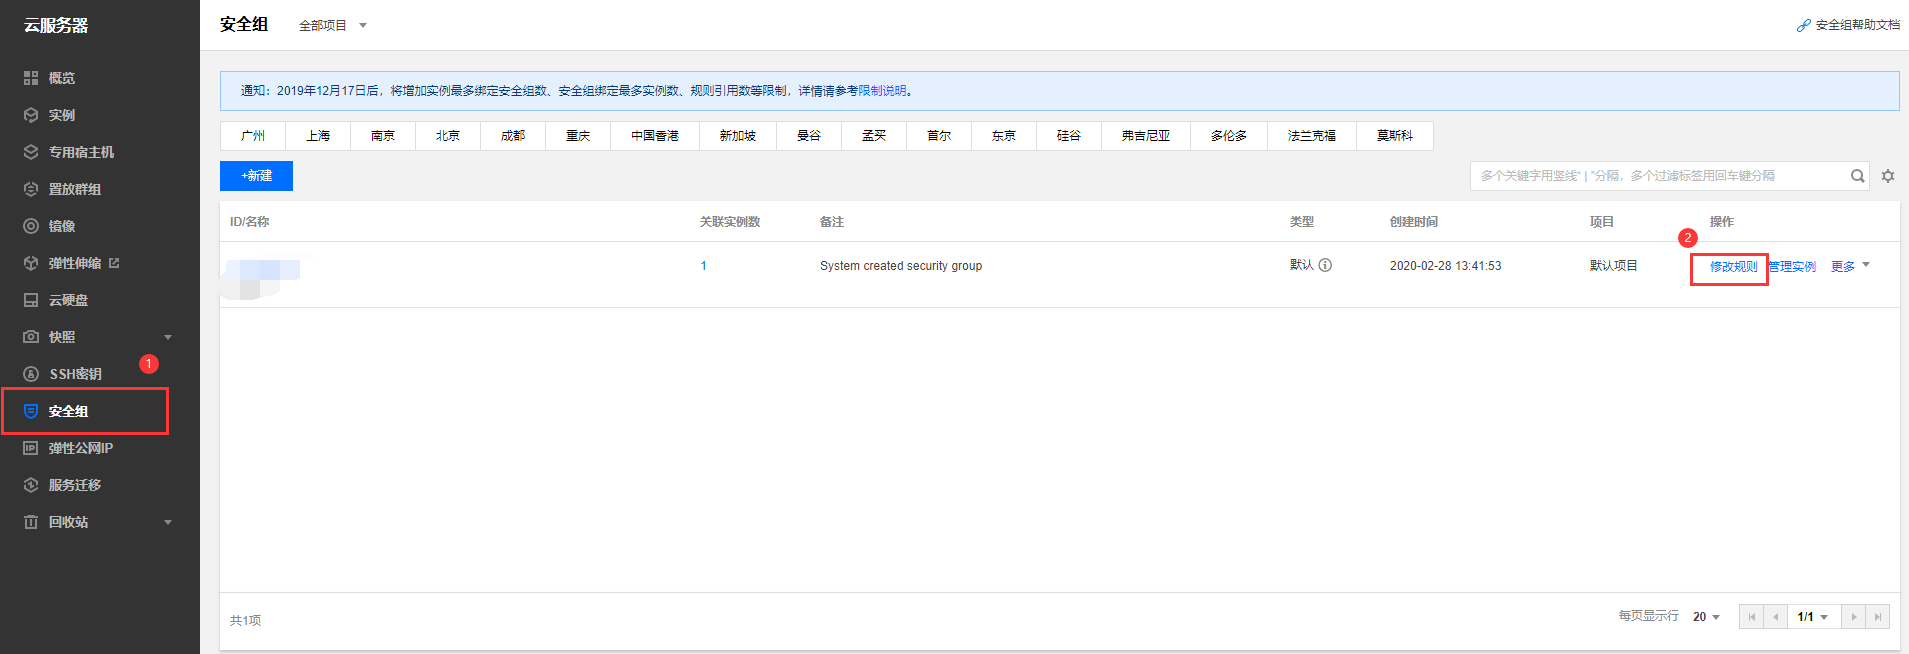Open 镜像 images page
The height and width of the screenshot is (654, 1909).
62,226
